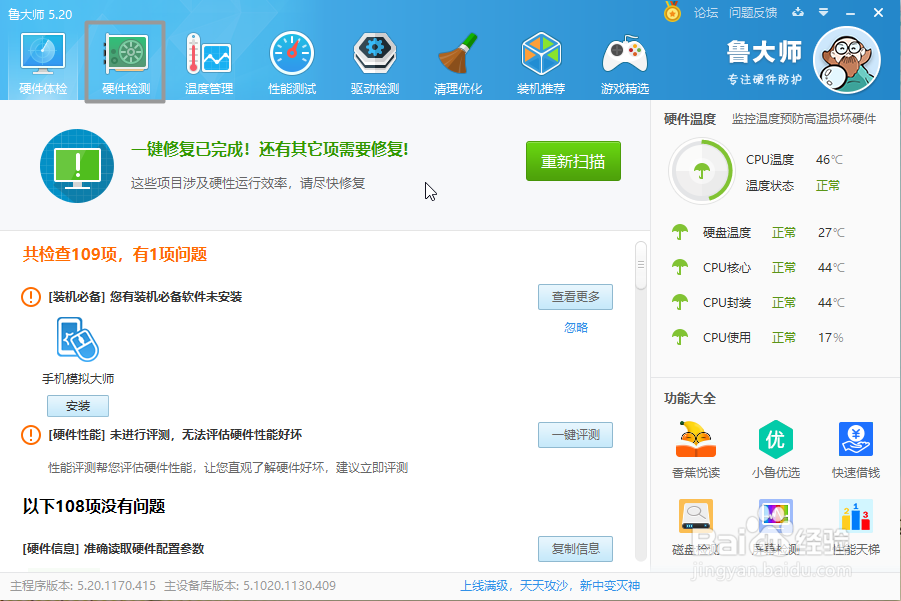Click the 硬盘温度 umbrella status icon
This screenshot has height=601, width=901.
point(680,232)
